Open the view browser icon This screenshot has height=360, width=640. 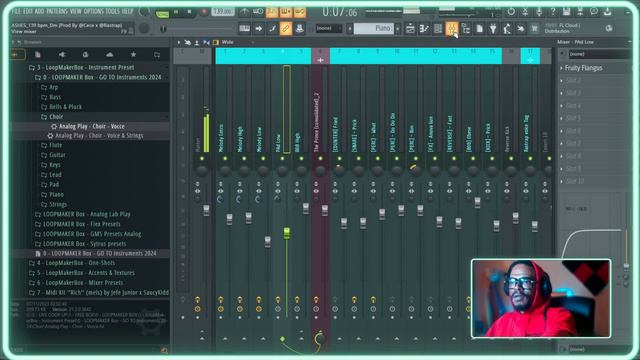(x=466, y=29)
